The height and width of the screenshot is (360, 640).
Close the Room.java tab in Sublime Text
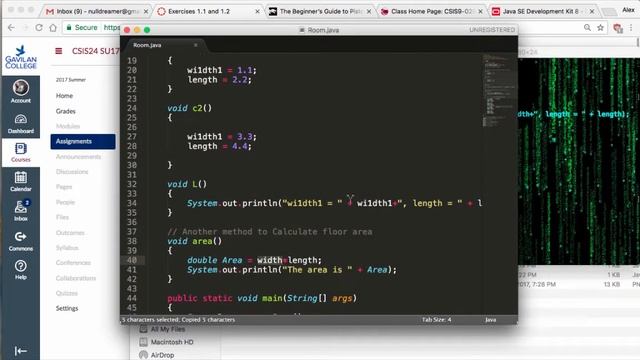tap(196, 45)
